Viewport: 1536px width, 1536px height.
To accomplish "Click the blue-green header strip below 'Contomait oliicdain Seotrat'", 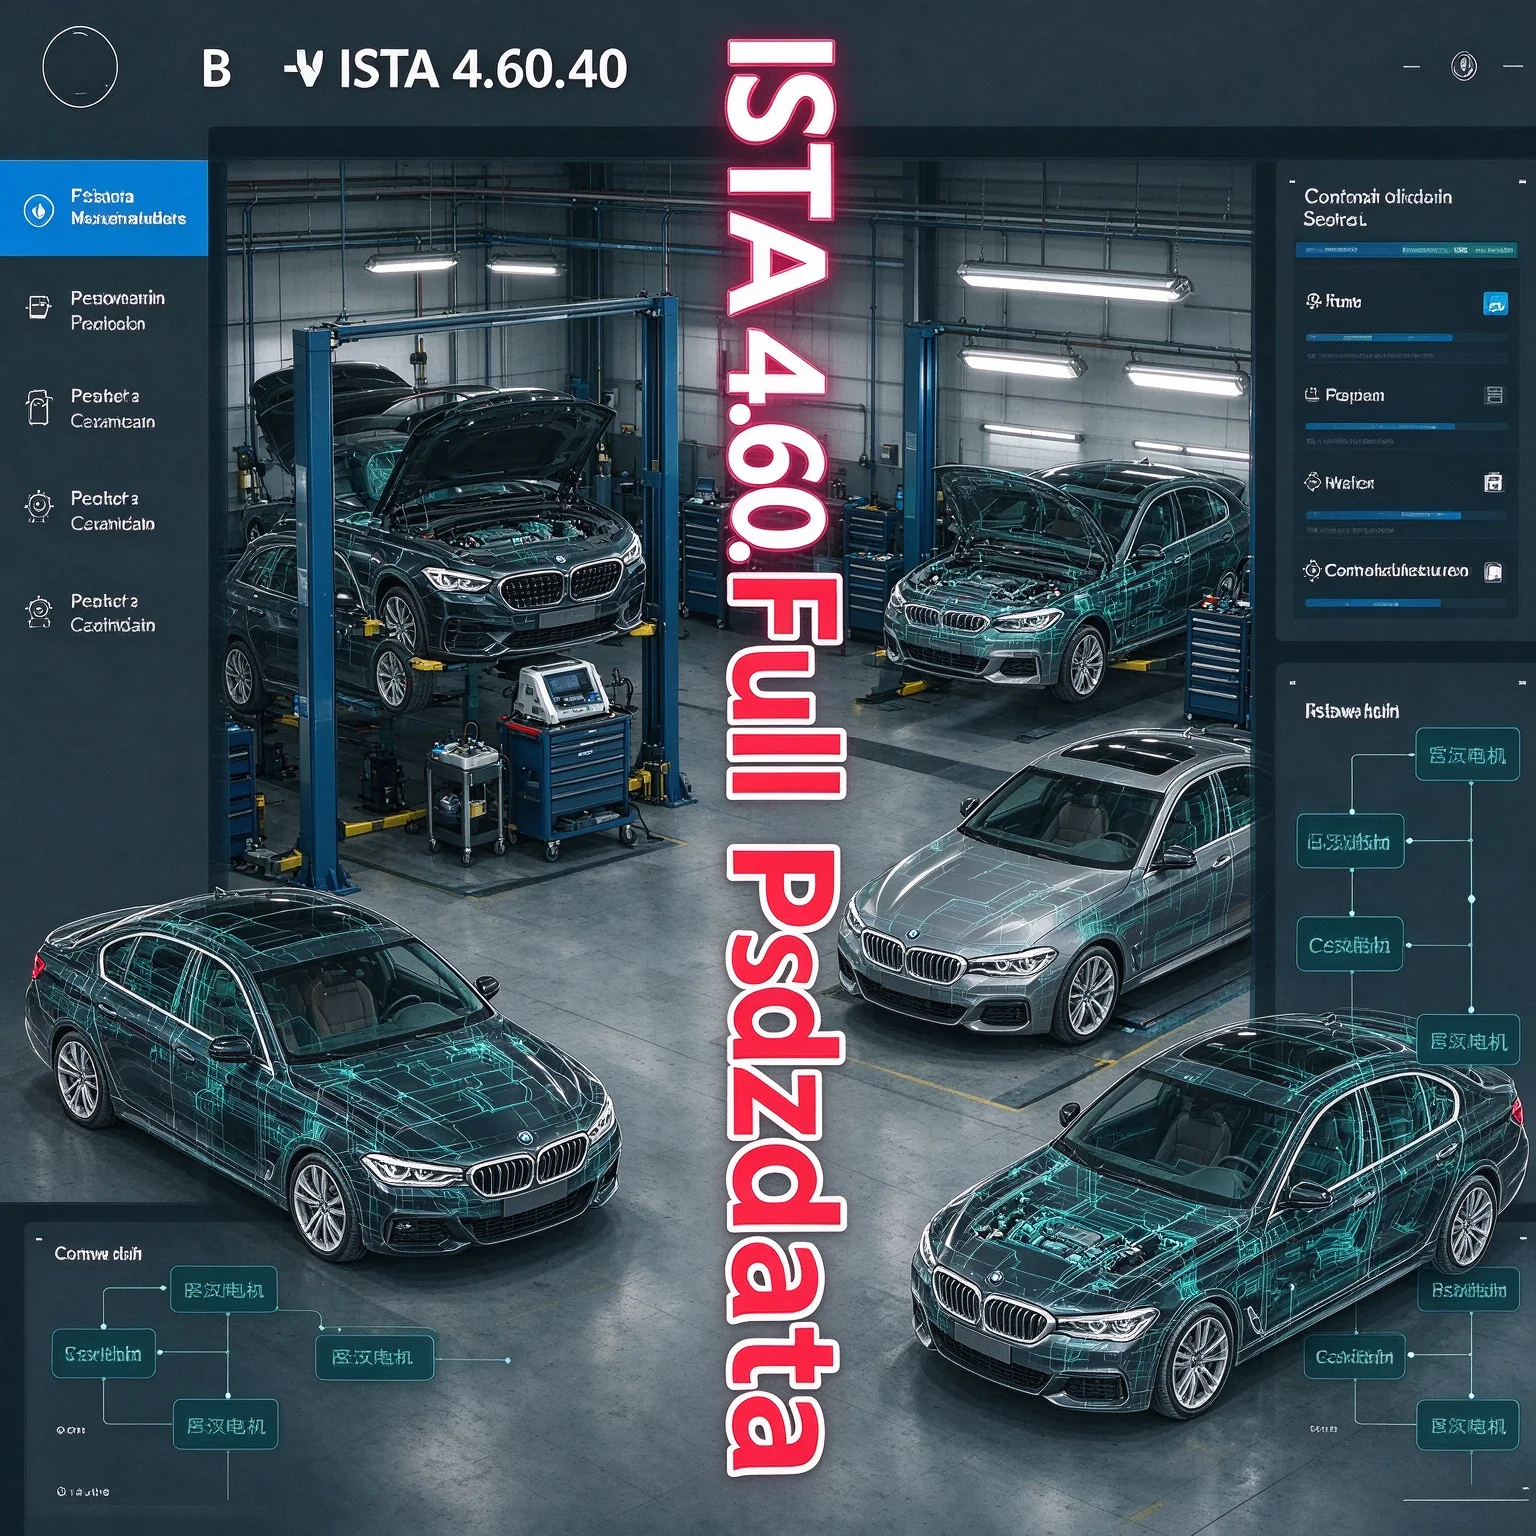I will 1406,249.
